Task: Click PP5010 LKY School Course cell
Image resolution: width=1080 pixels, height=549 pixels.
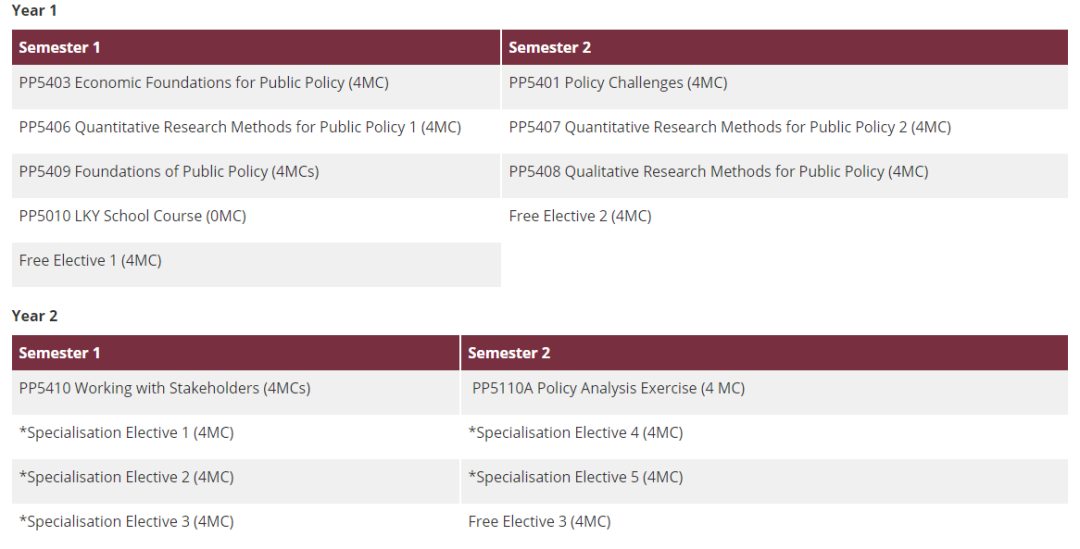Action: pyautogui.click(x=132, y=216)
